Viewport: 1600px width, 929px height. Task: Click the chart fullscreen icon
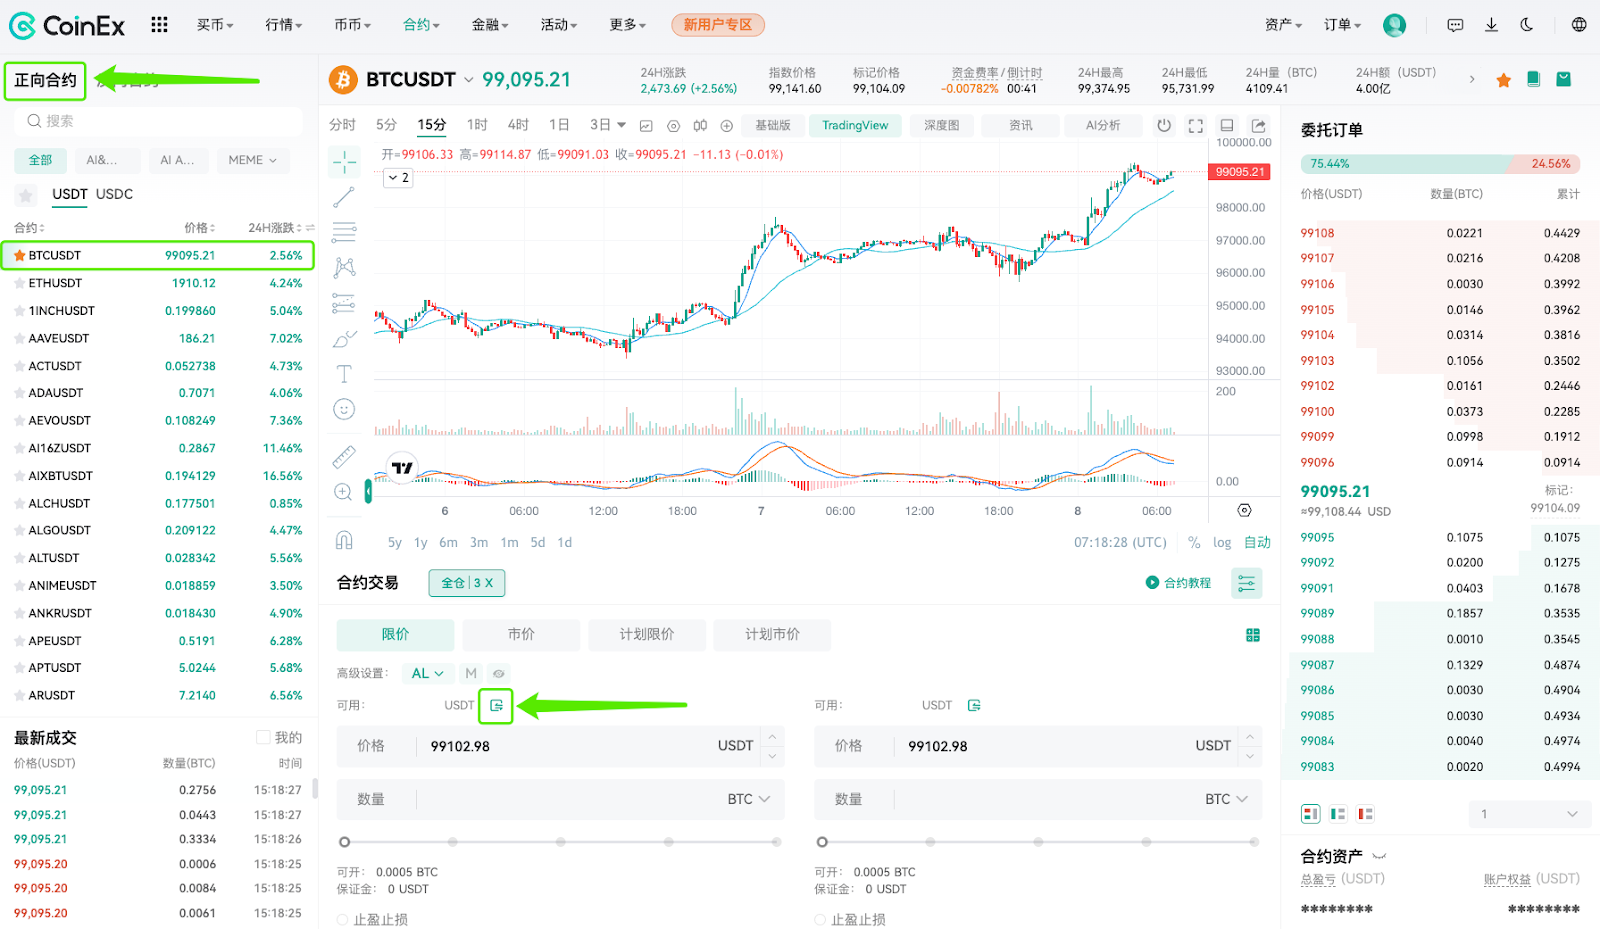(1195, 126)
